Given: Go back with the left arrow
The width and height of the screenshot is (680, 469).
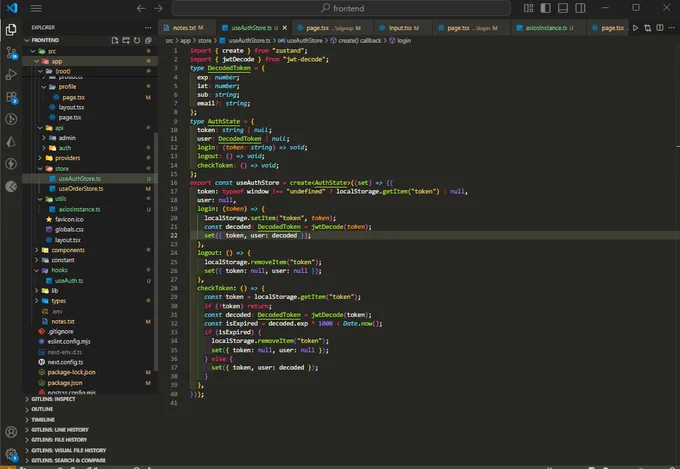Looking at the screenshot, I should [141, 8].
